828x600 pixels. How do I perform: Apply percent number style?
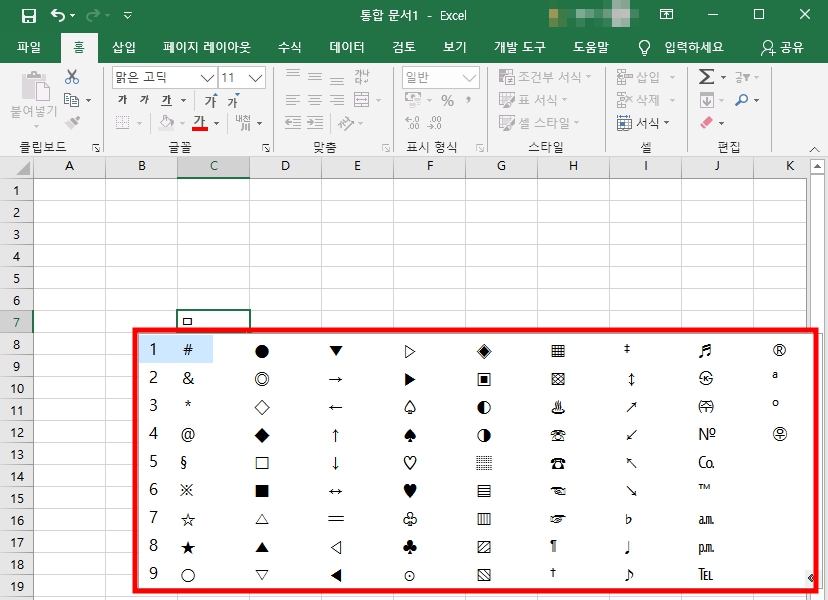pos(447,101)
